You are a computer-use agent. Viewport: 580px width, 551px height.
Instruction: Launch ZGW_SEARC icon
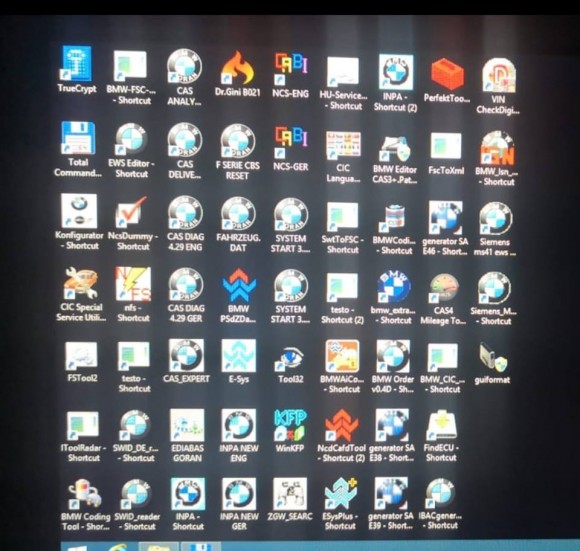coord(290,494)
